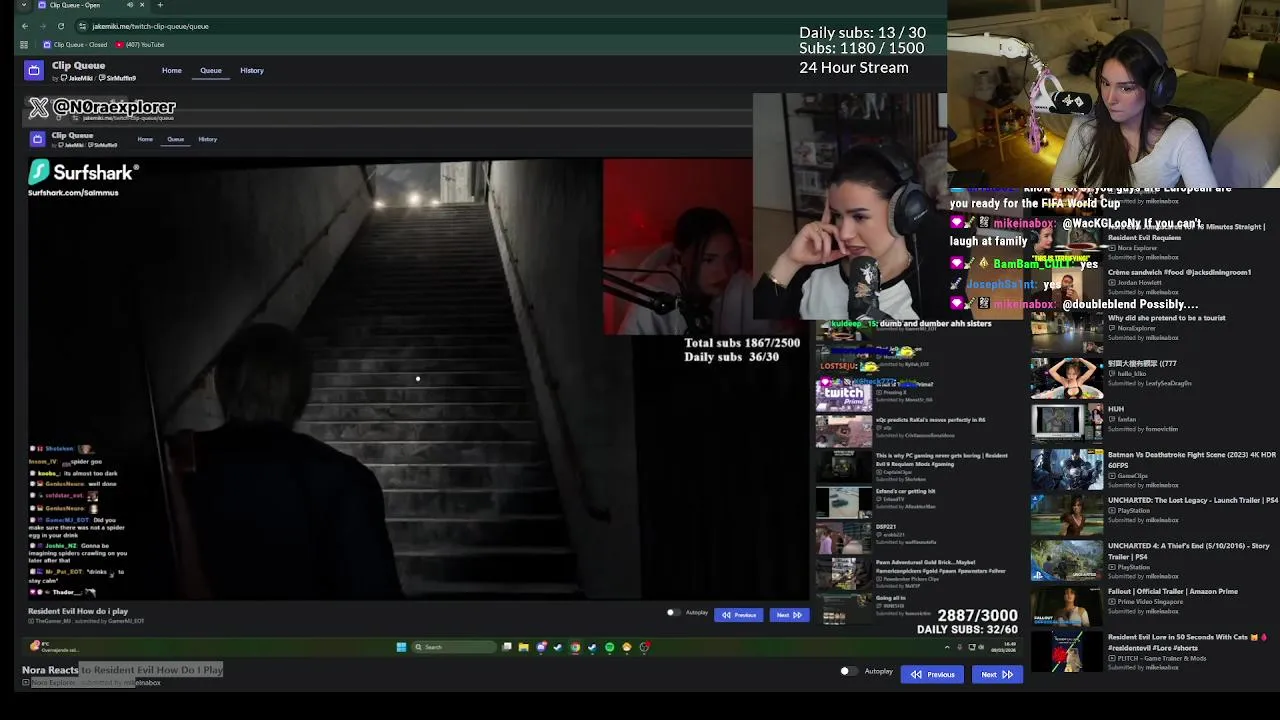
Task: Open the Resident Evil Lore in 50 Seconds thumbnail
Action: pos(1067,652)
